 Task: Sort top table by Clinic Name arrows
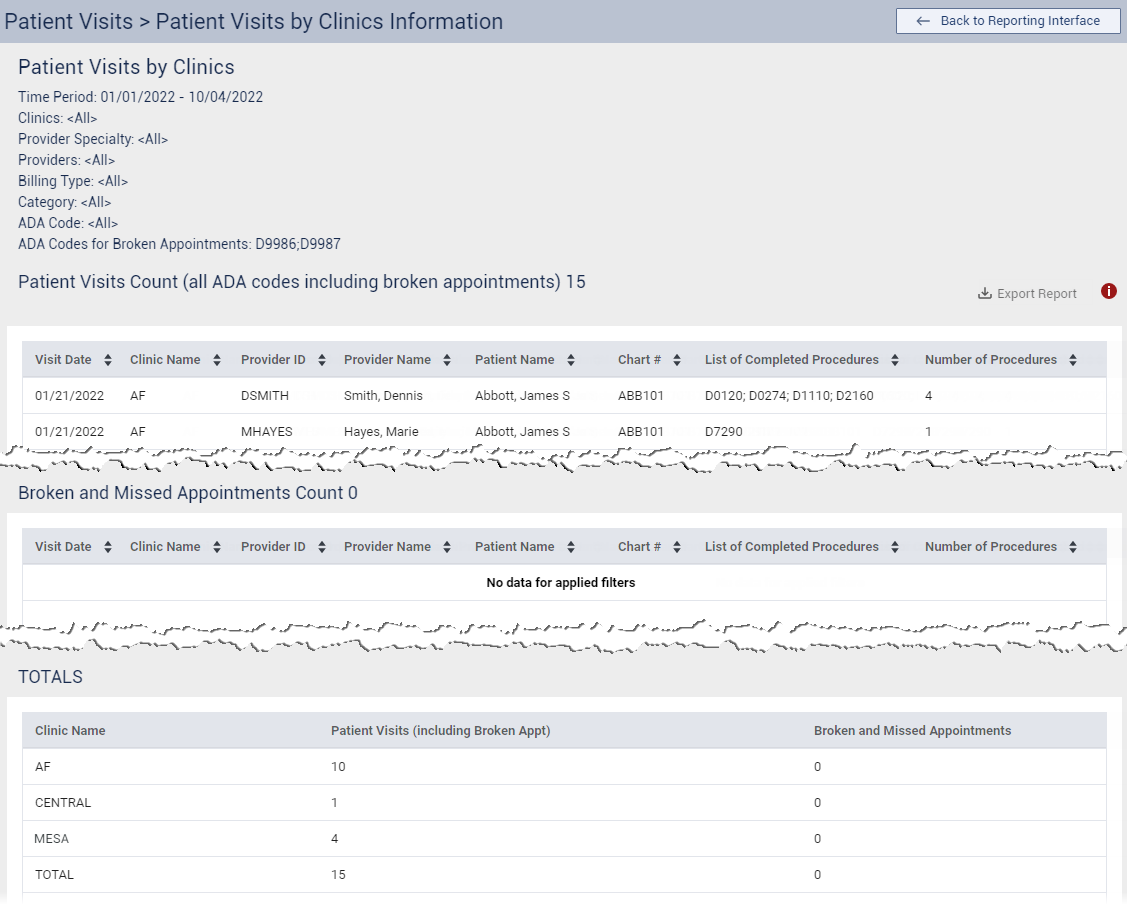tap(217, 360)
